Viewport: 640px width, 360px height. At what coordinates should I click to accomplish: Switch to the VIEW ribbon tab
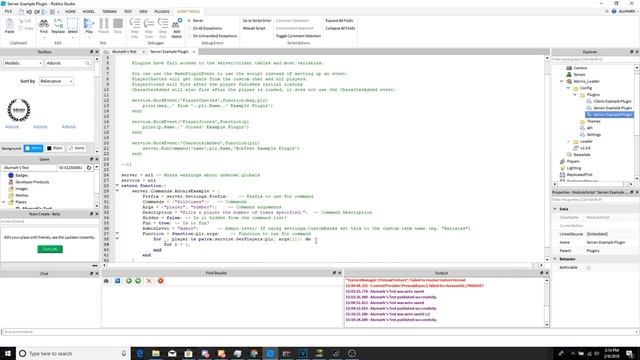coord(143,11)
